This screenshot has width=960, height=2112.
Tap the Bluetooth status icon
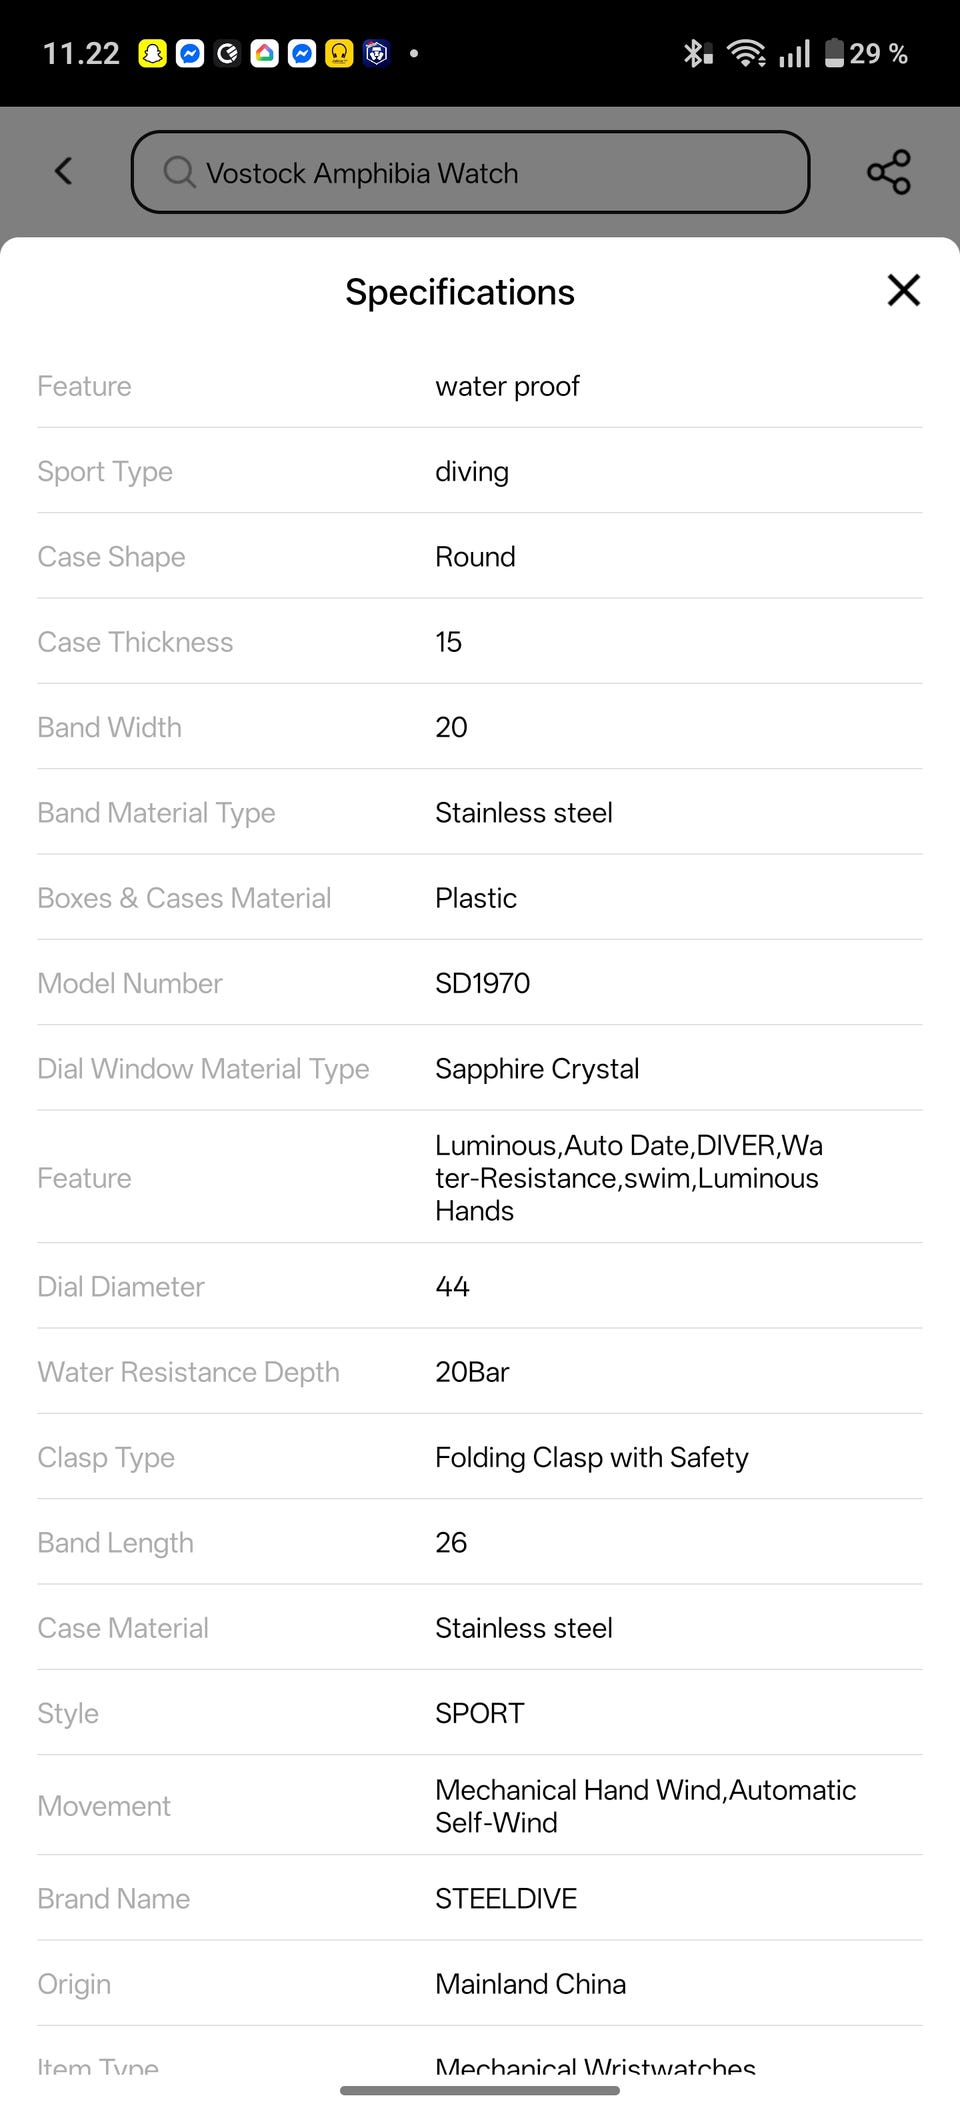pyautogui.click(x=697, y=53)
